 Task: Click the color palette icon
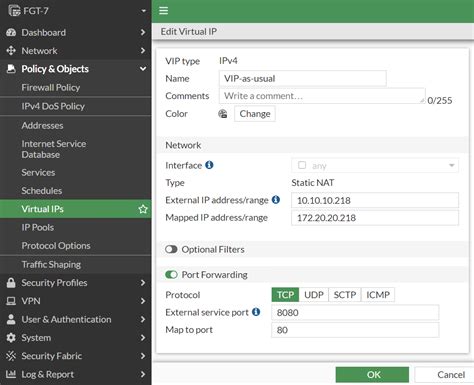click(x=223, y=114)
